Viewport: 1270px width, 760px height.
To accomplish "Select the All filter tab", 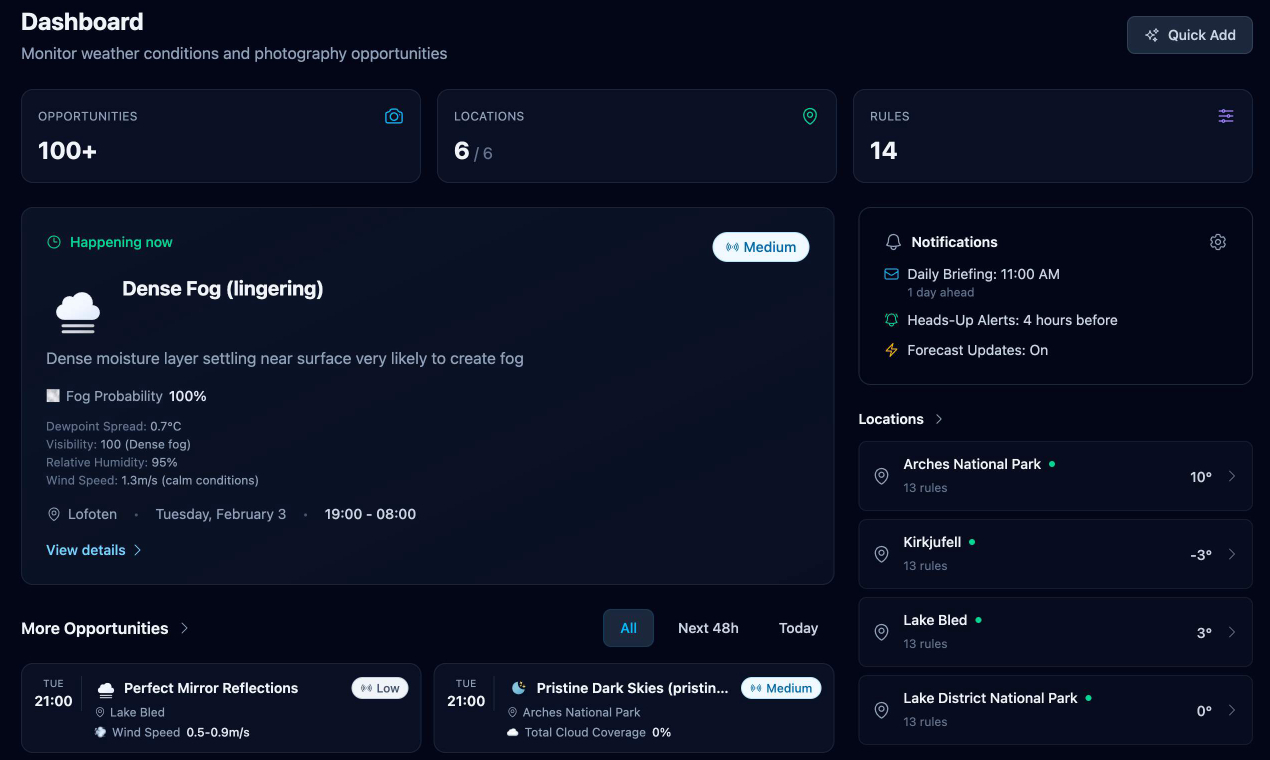I will [628, 628].
